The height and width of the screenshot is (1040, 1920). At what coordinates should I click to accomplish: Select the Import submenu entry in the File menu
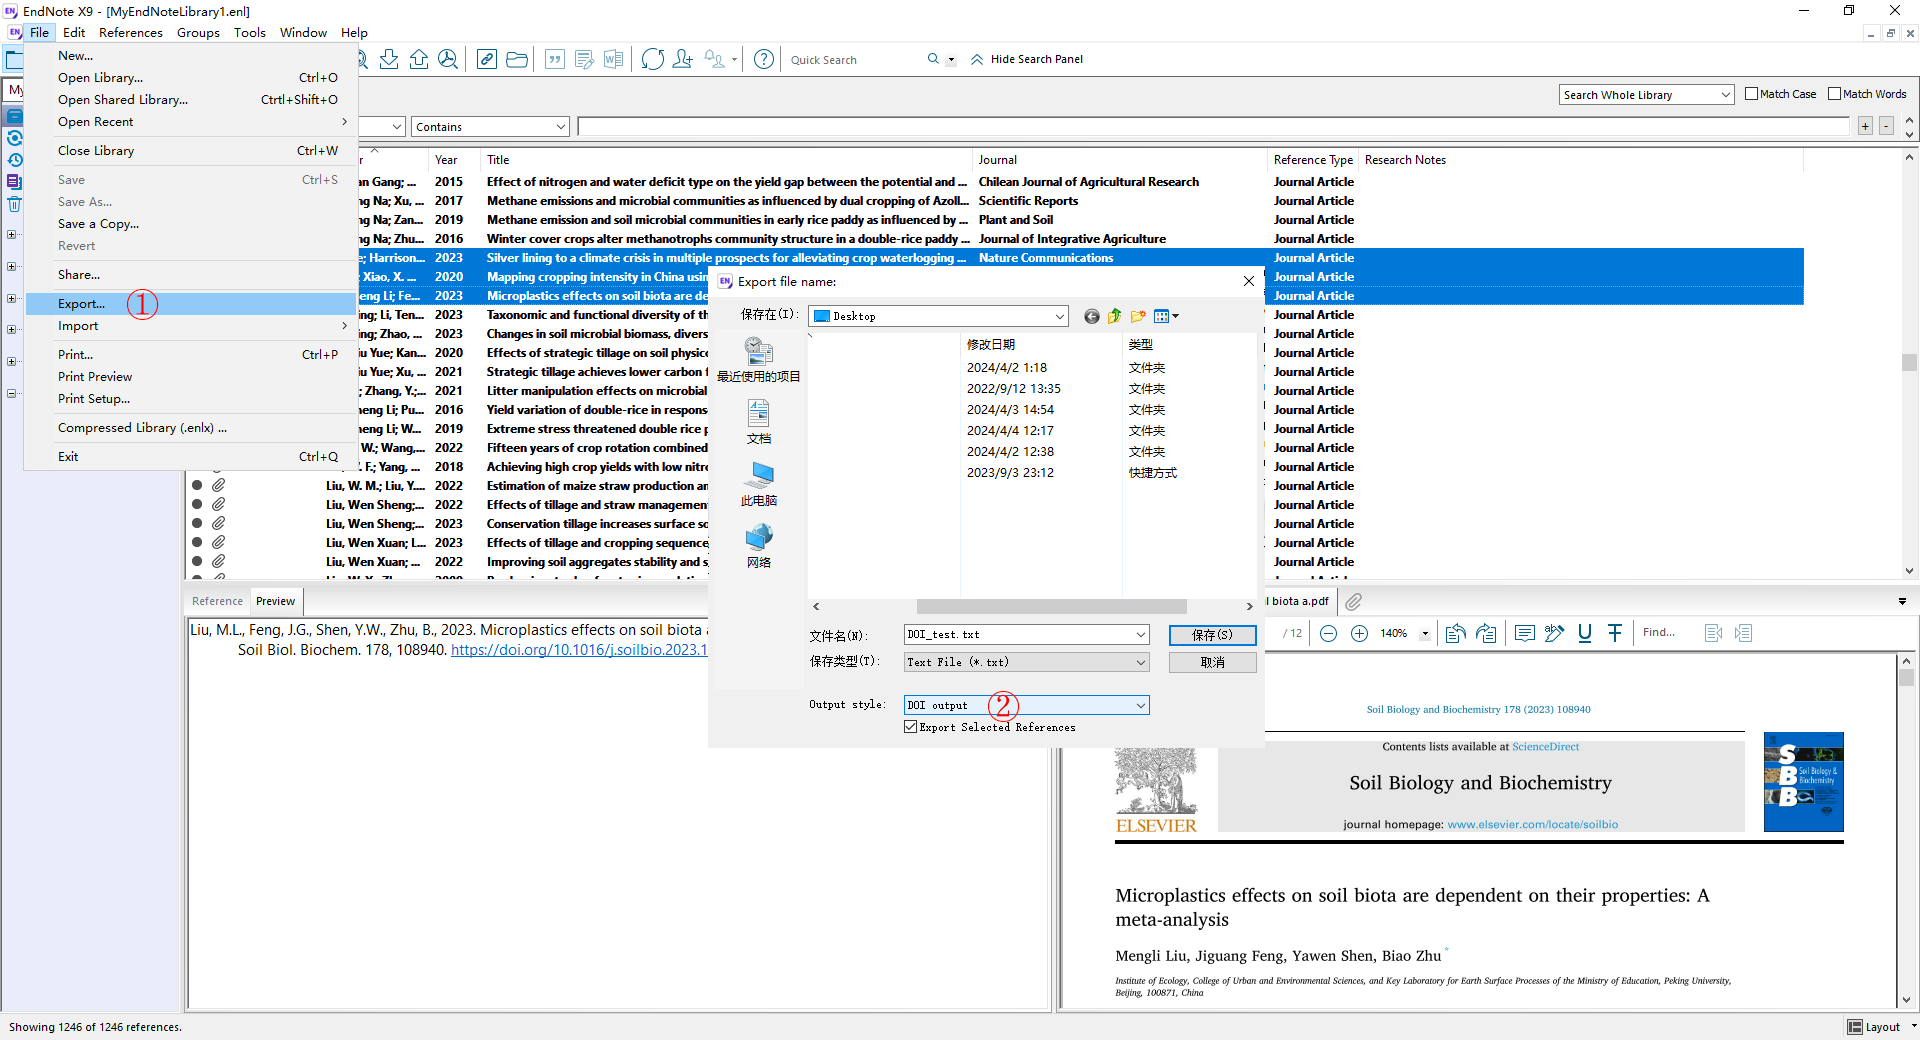[x=191, y=326]
